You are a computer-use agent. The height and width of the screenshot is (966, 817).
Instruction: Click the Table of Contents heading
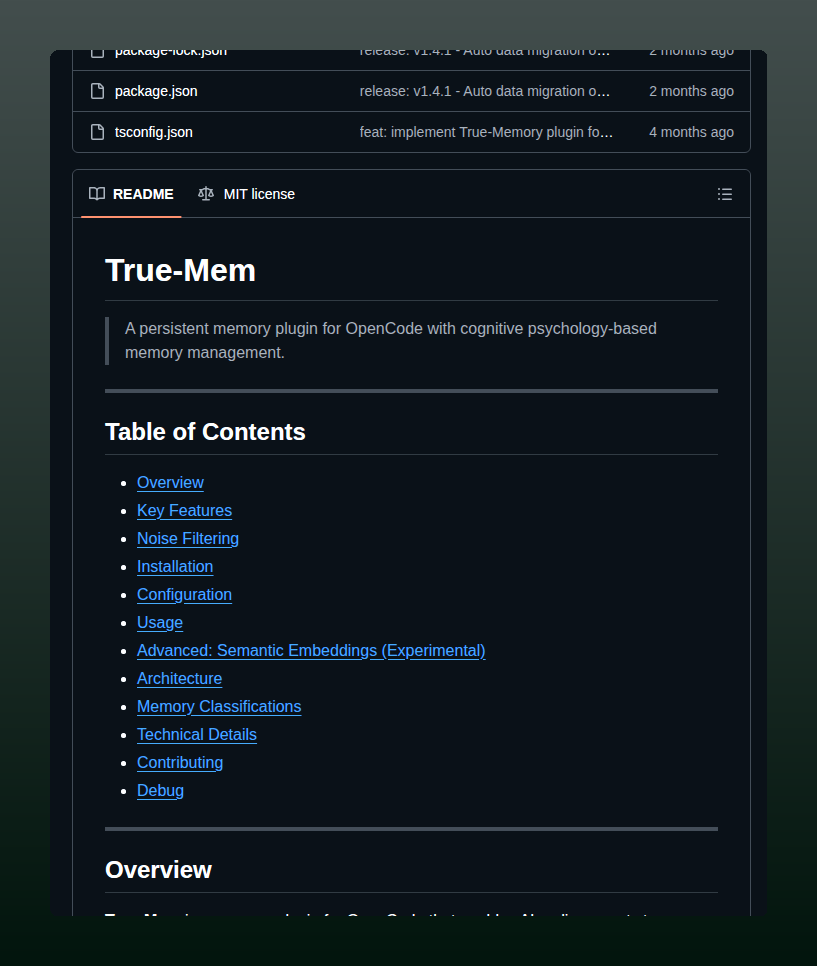pyautogui.click(x=205, y=432)
